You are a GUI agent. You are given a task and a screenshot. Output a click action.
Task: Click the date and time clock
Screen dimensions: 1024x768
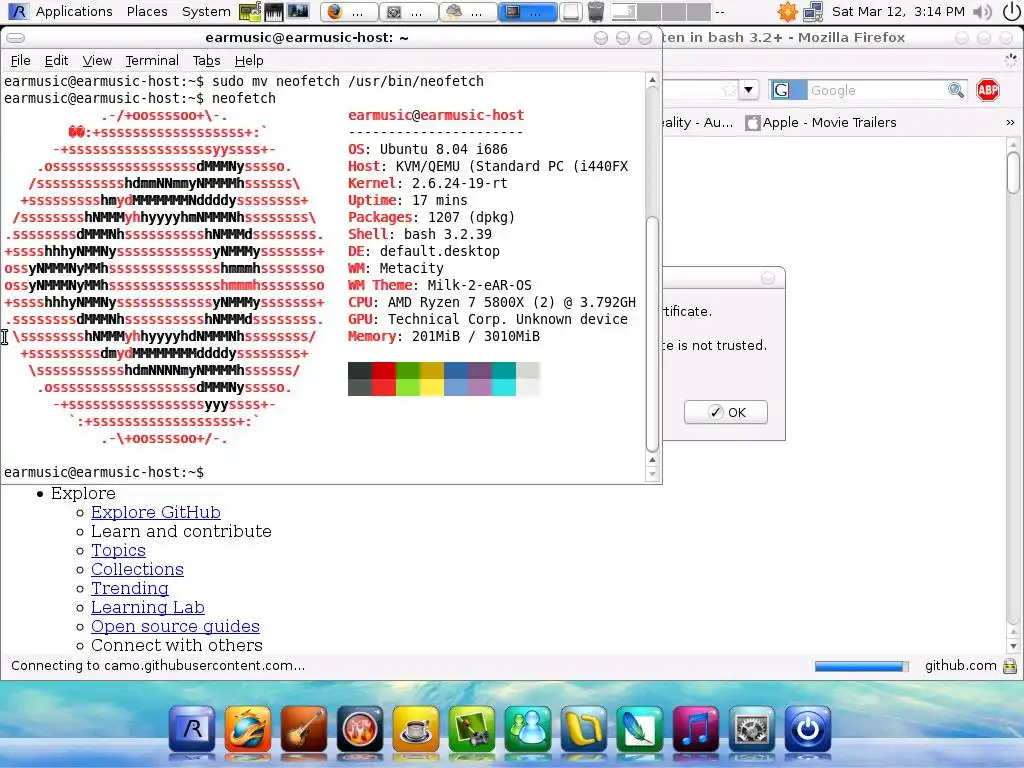point(897,11)
